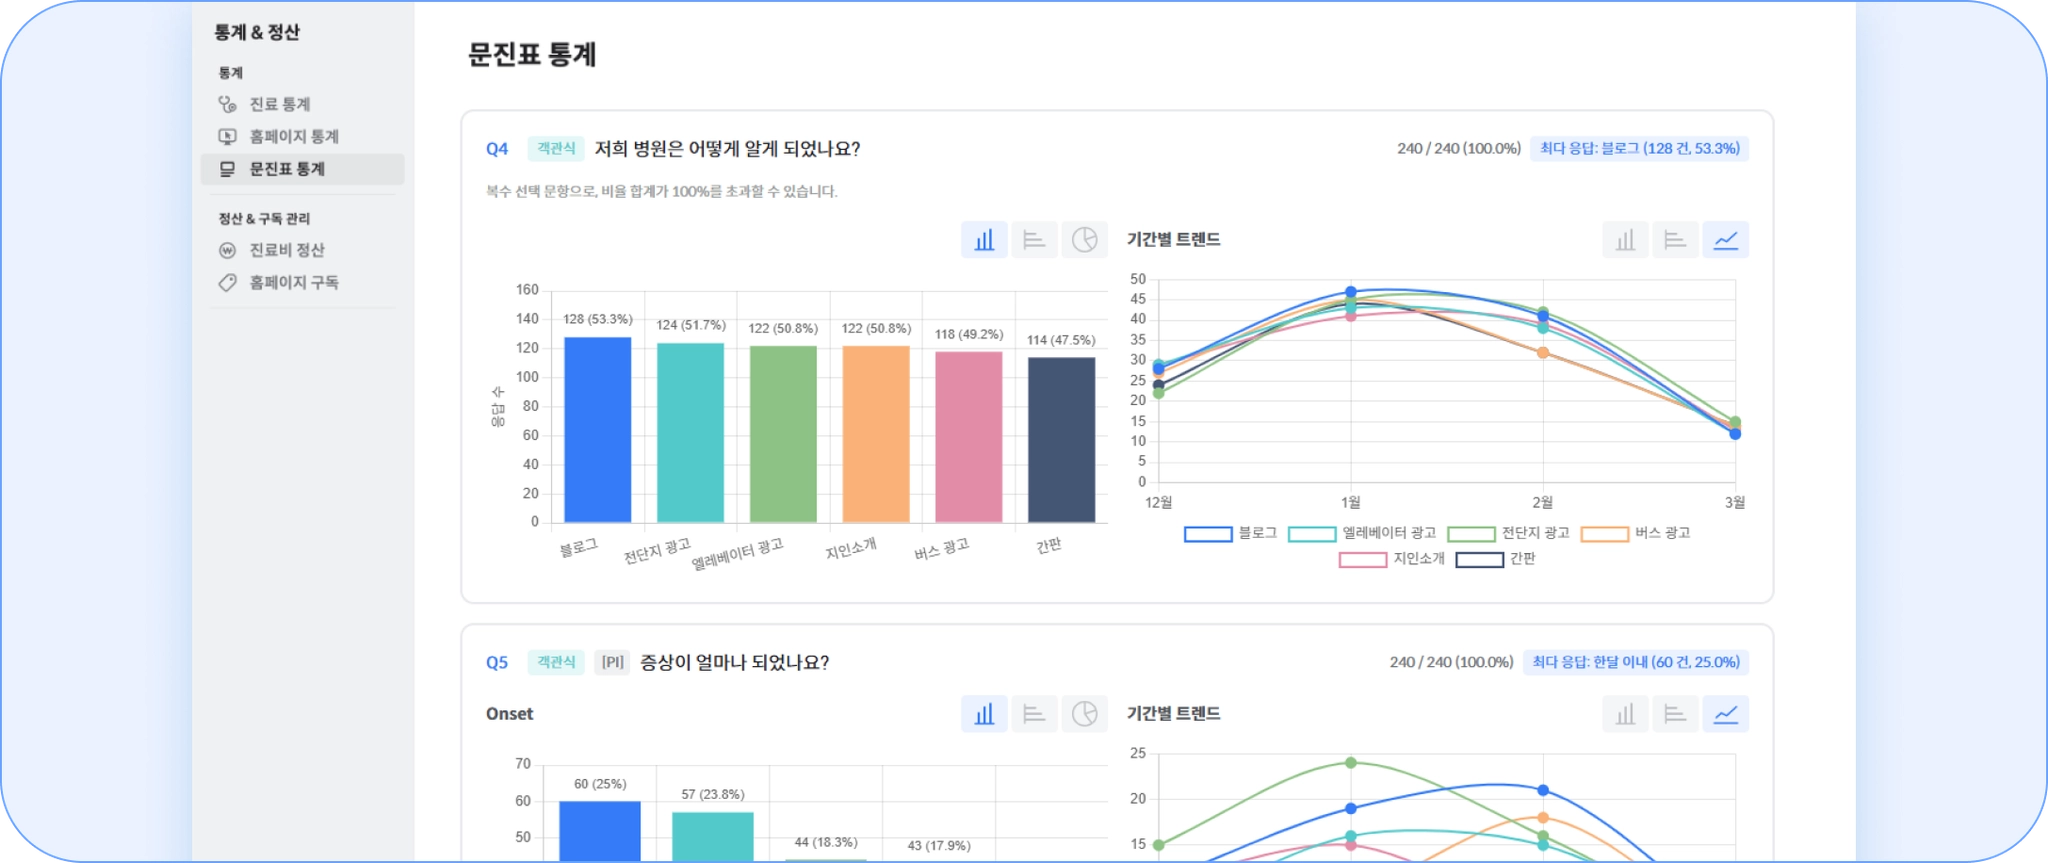Screen dimensions: 2048x863
Task: Click 기간별 트렌드 heading in Q5 card
Action: [1173, 714]
